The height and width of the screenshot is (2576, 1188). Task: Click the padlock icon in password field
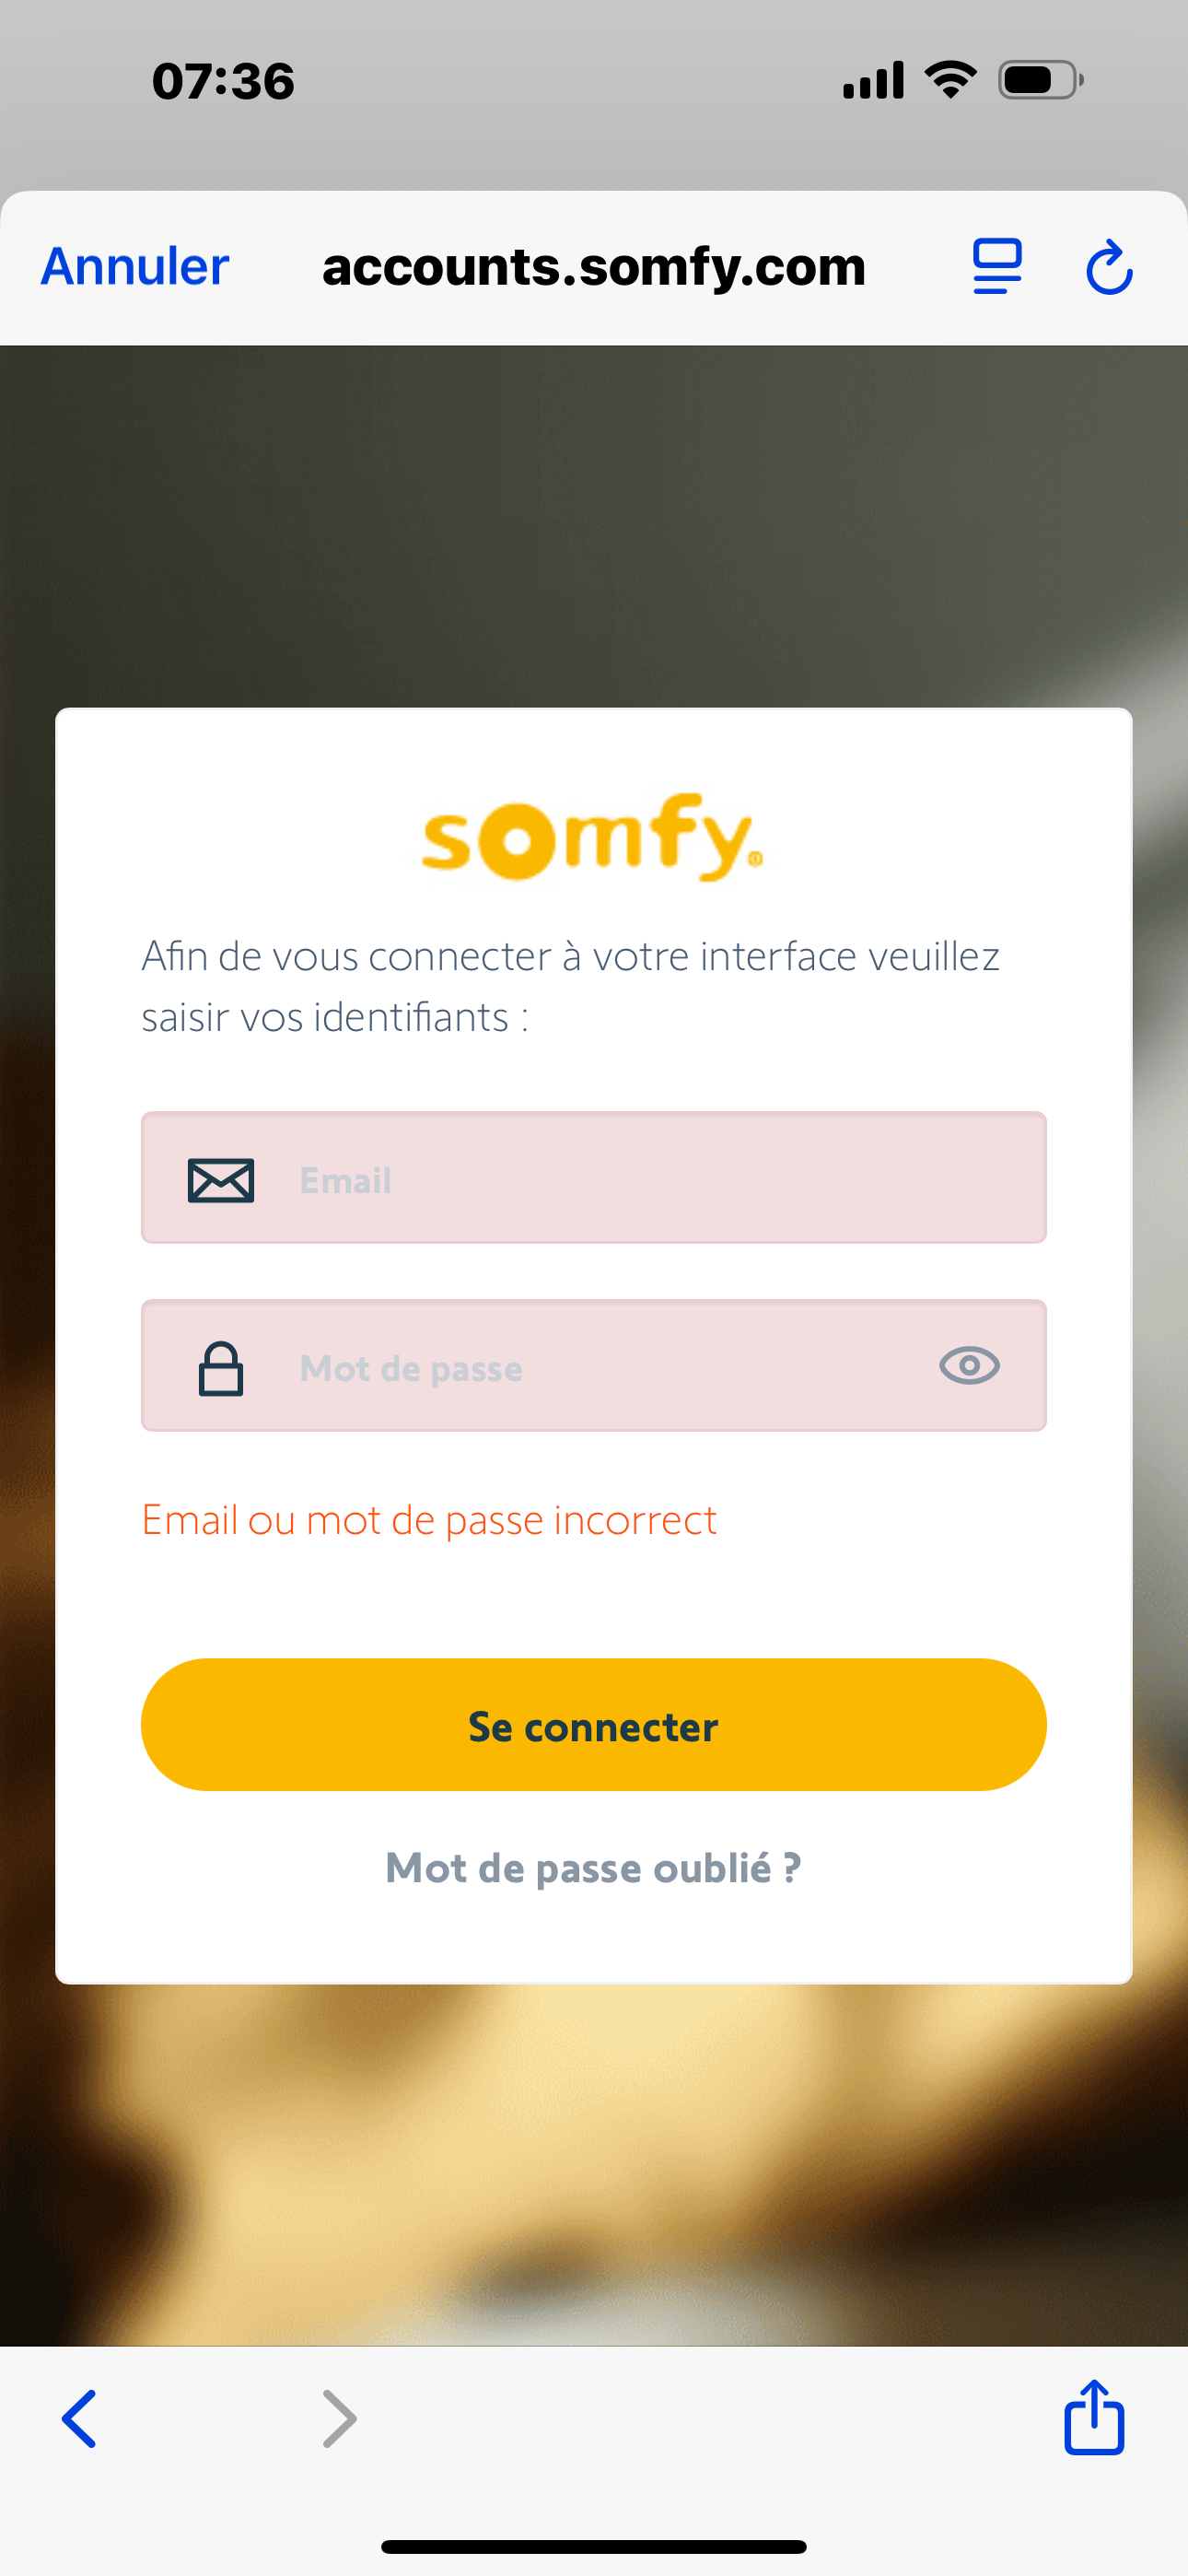(x=221, y=1368)
